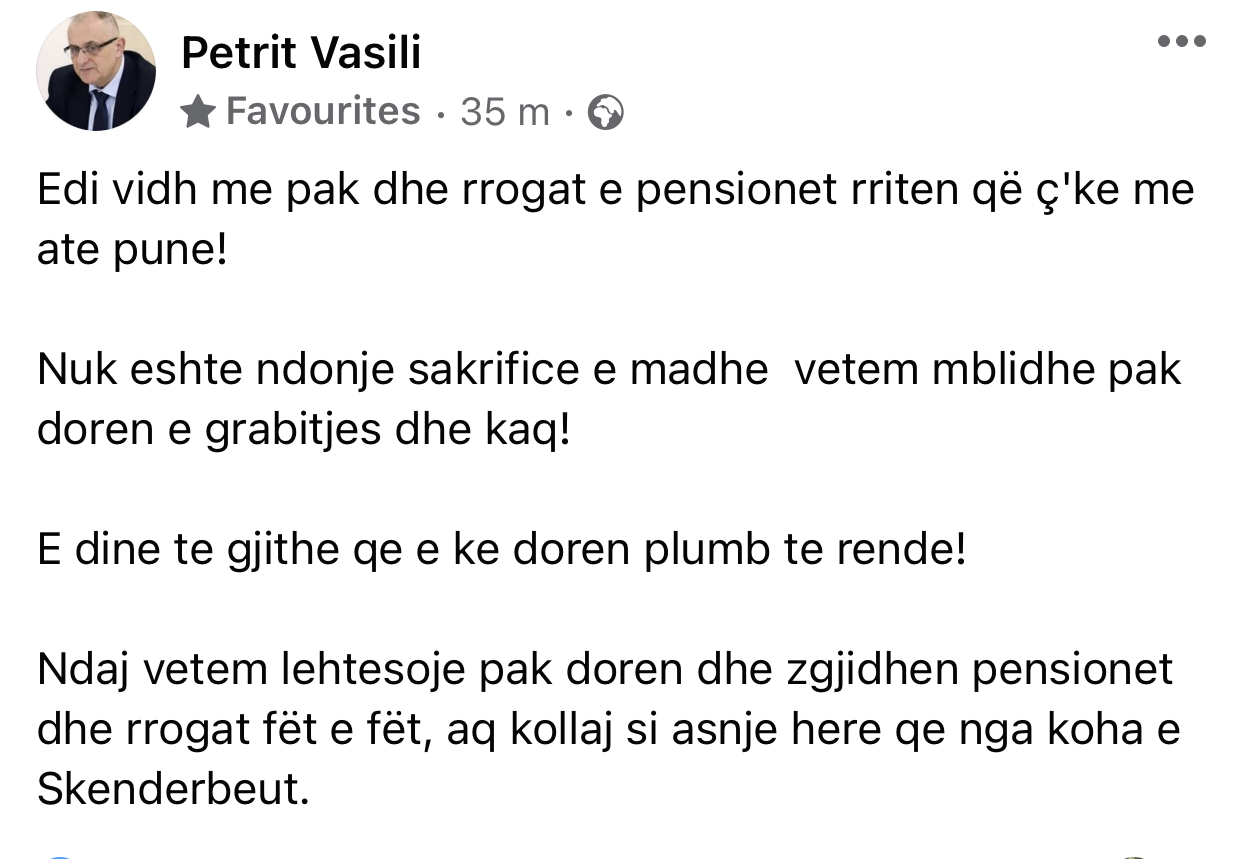The width and height of the screenshot is (1242, 859).
Task: Click the paragraph starting with "Edi vidh"
Action: coord(615,190)
